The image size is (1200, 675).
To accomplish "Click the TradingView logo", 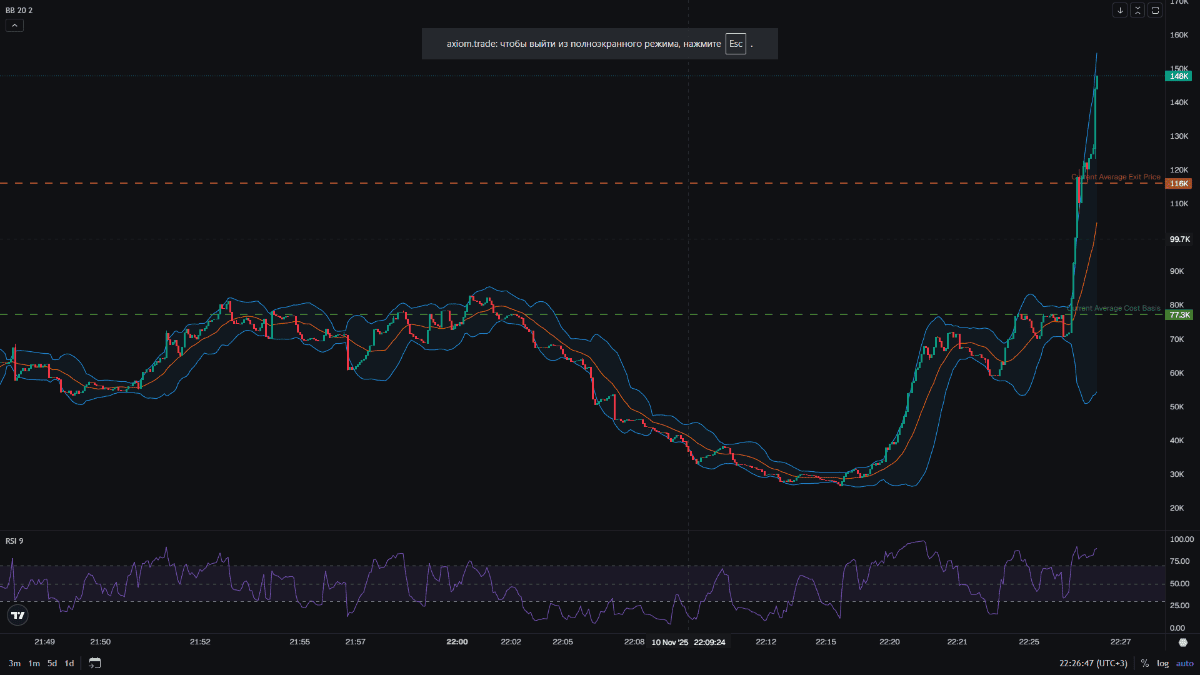I will tap(16, 615).
